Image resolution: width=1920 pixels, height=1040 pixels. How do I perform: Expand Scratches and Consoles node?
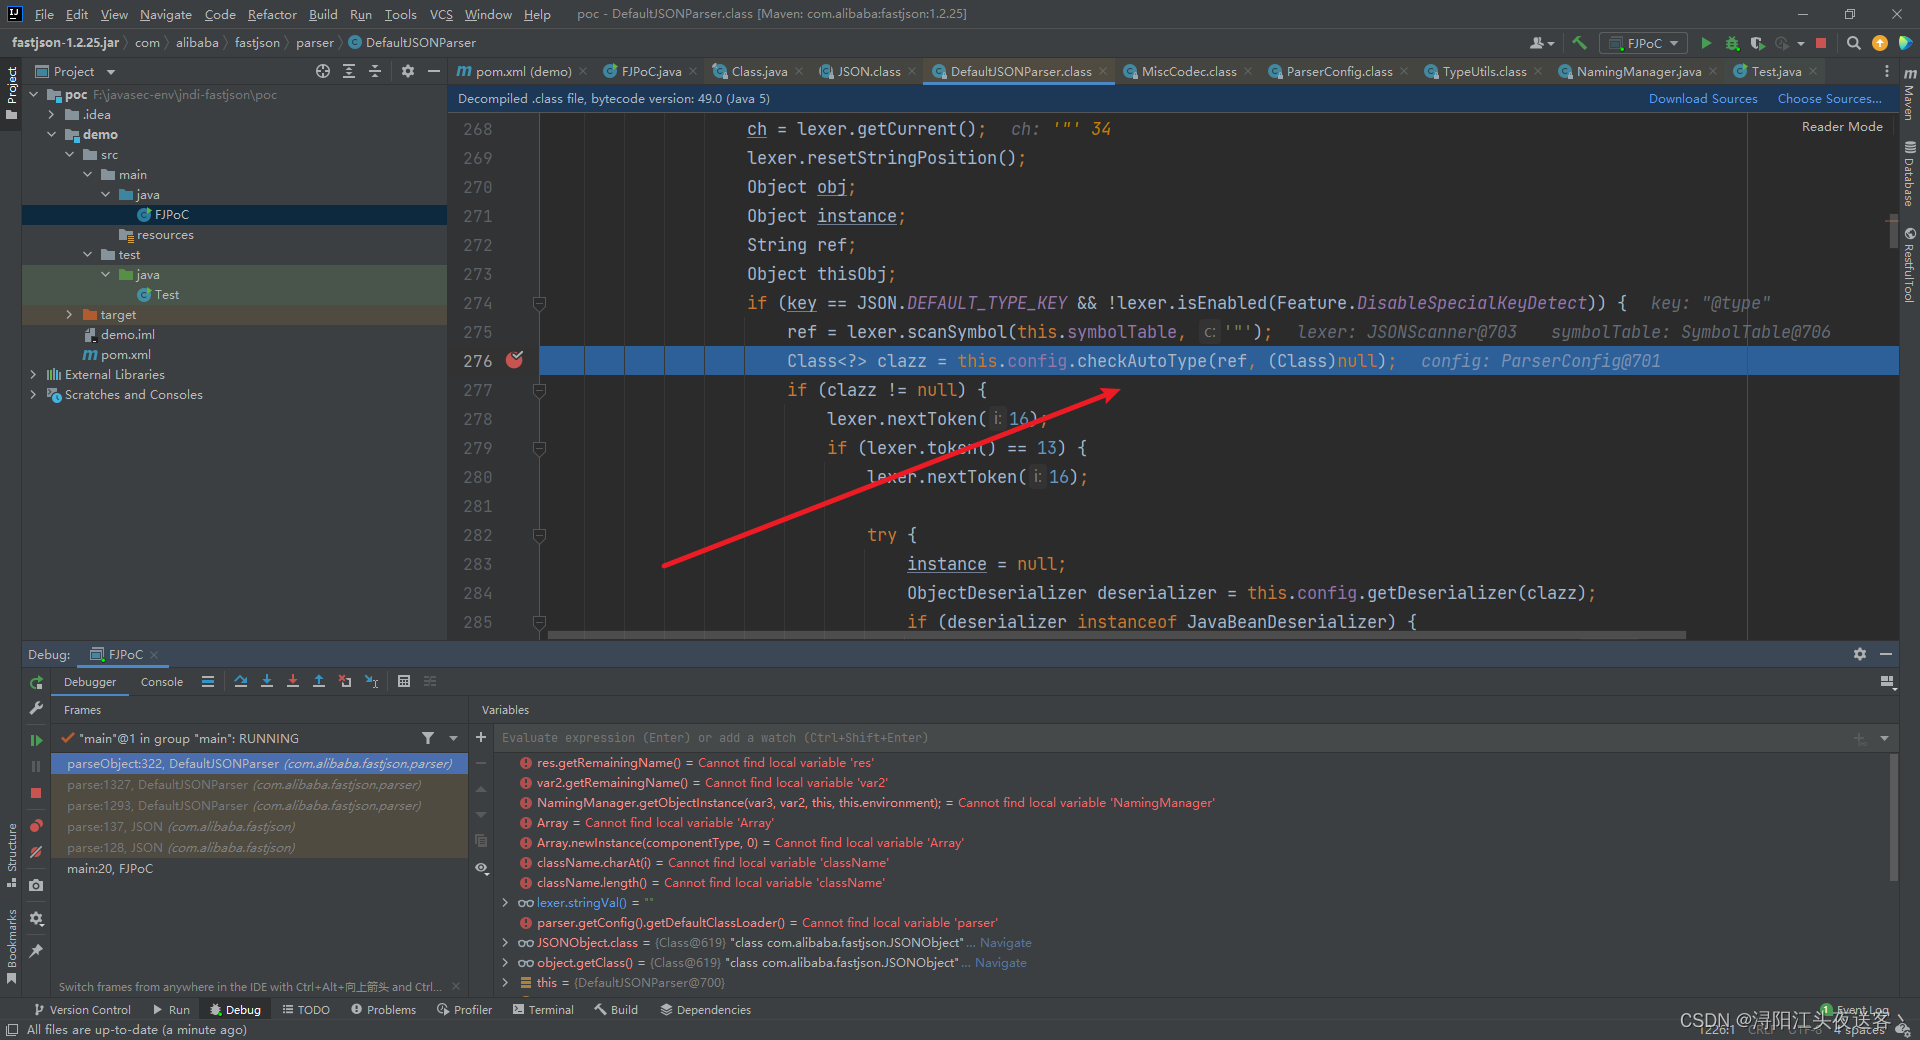34,394
